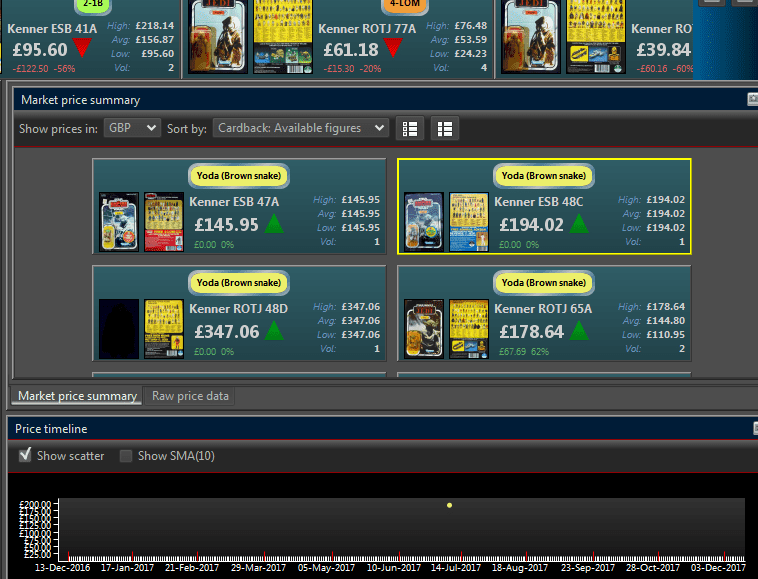Viewport: 758px width, 579px height.
Task: Click the 13-Dec-2016 timeline date label
Action: (x=62, y=568)
